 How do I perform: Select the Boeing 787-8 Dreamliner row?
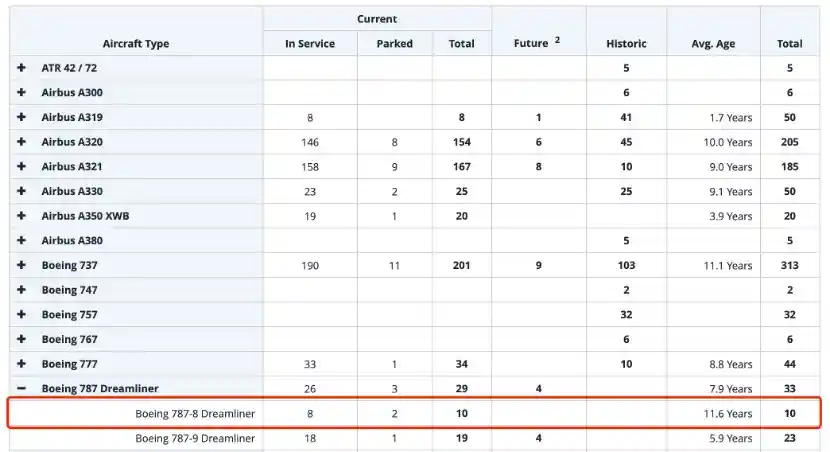pos(195,413)
